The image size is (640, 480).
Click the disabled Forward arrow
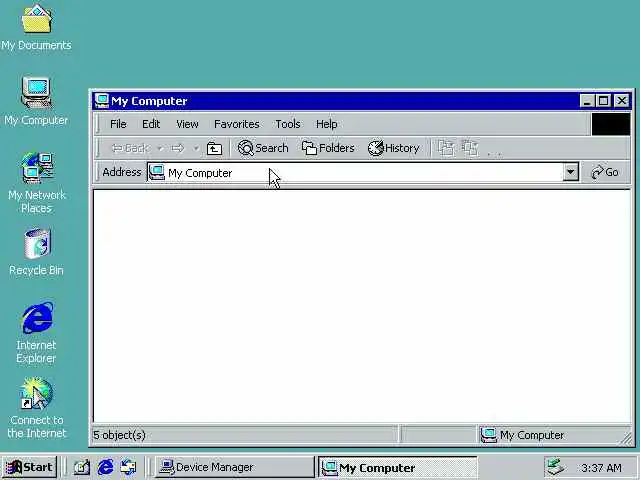click(178, 148)
